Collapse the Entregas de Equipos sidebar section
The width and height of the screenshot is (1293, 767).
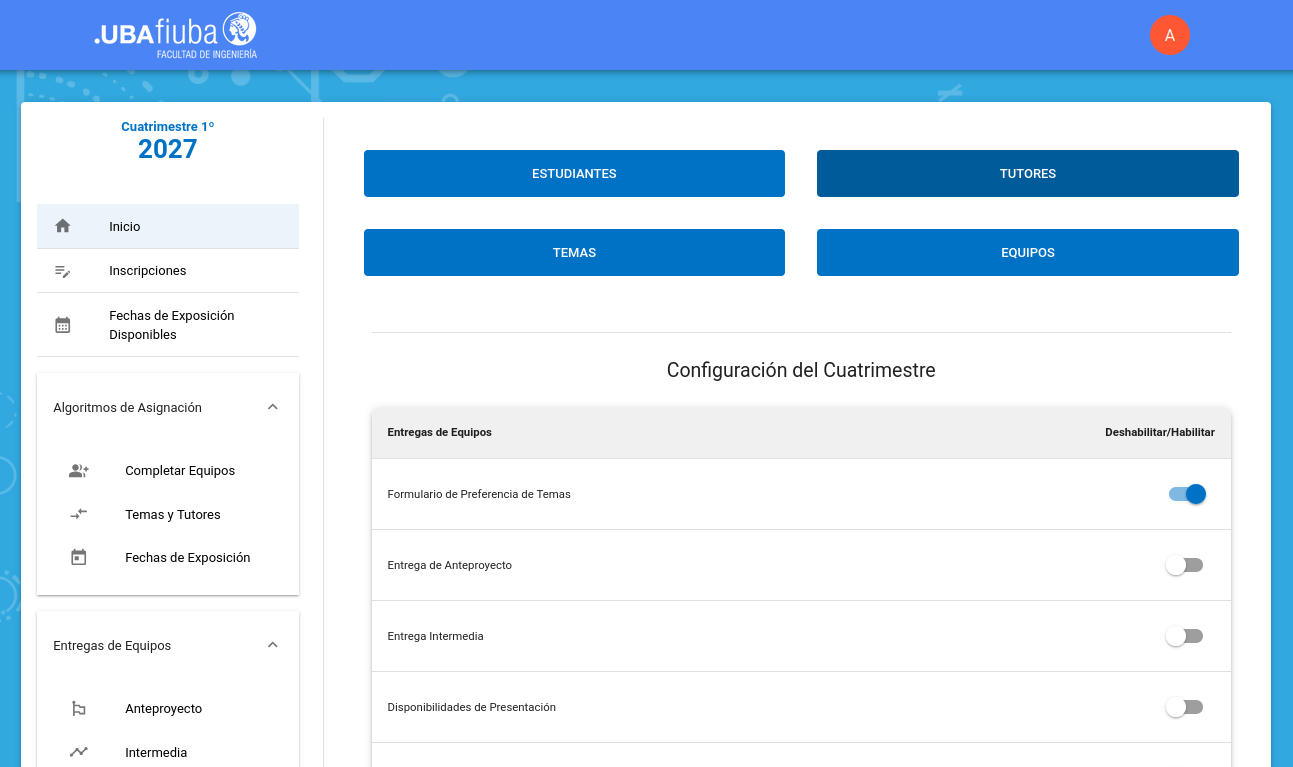coord(273,645)
